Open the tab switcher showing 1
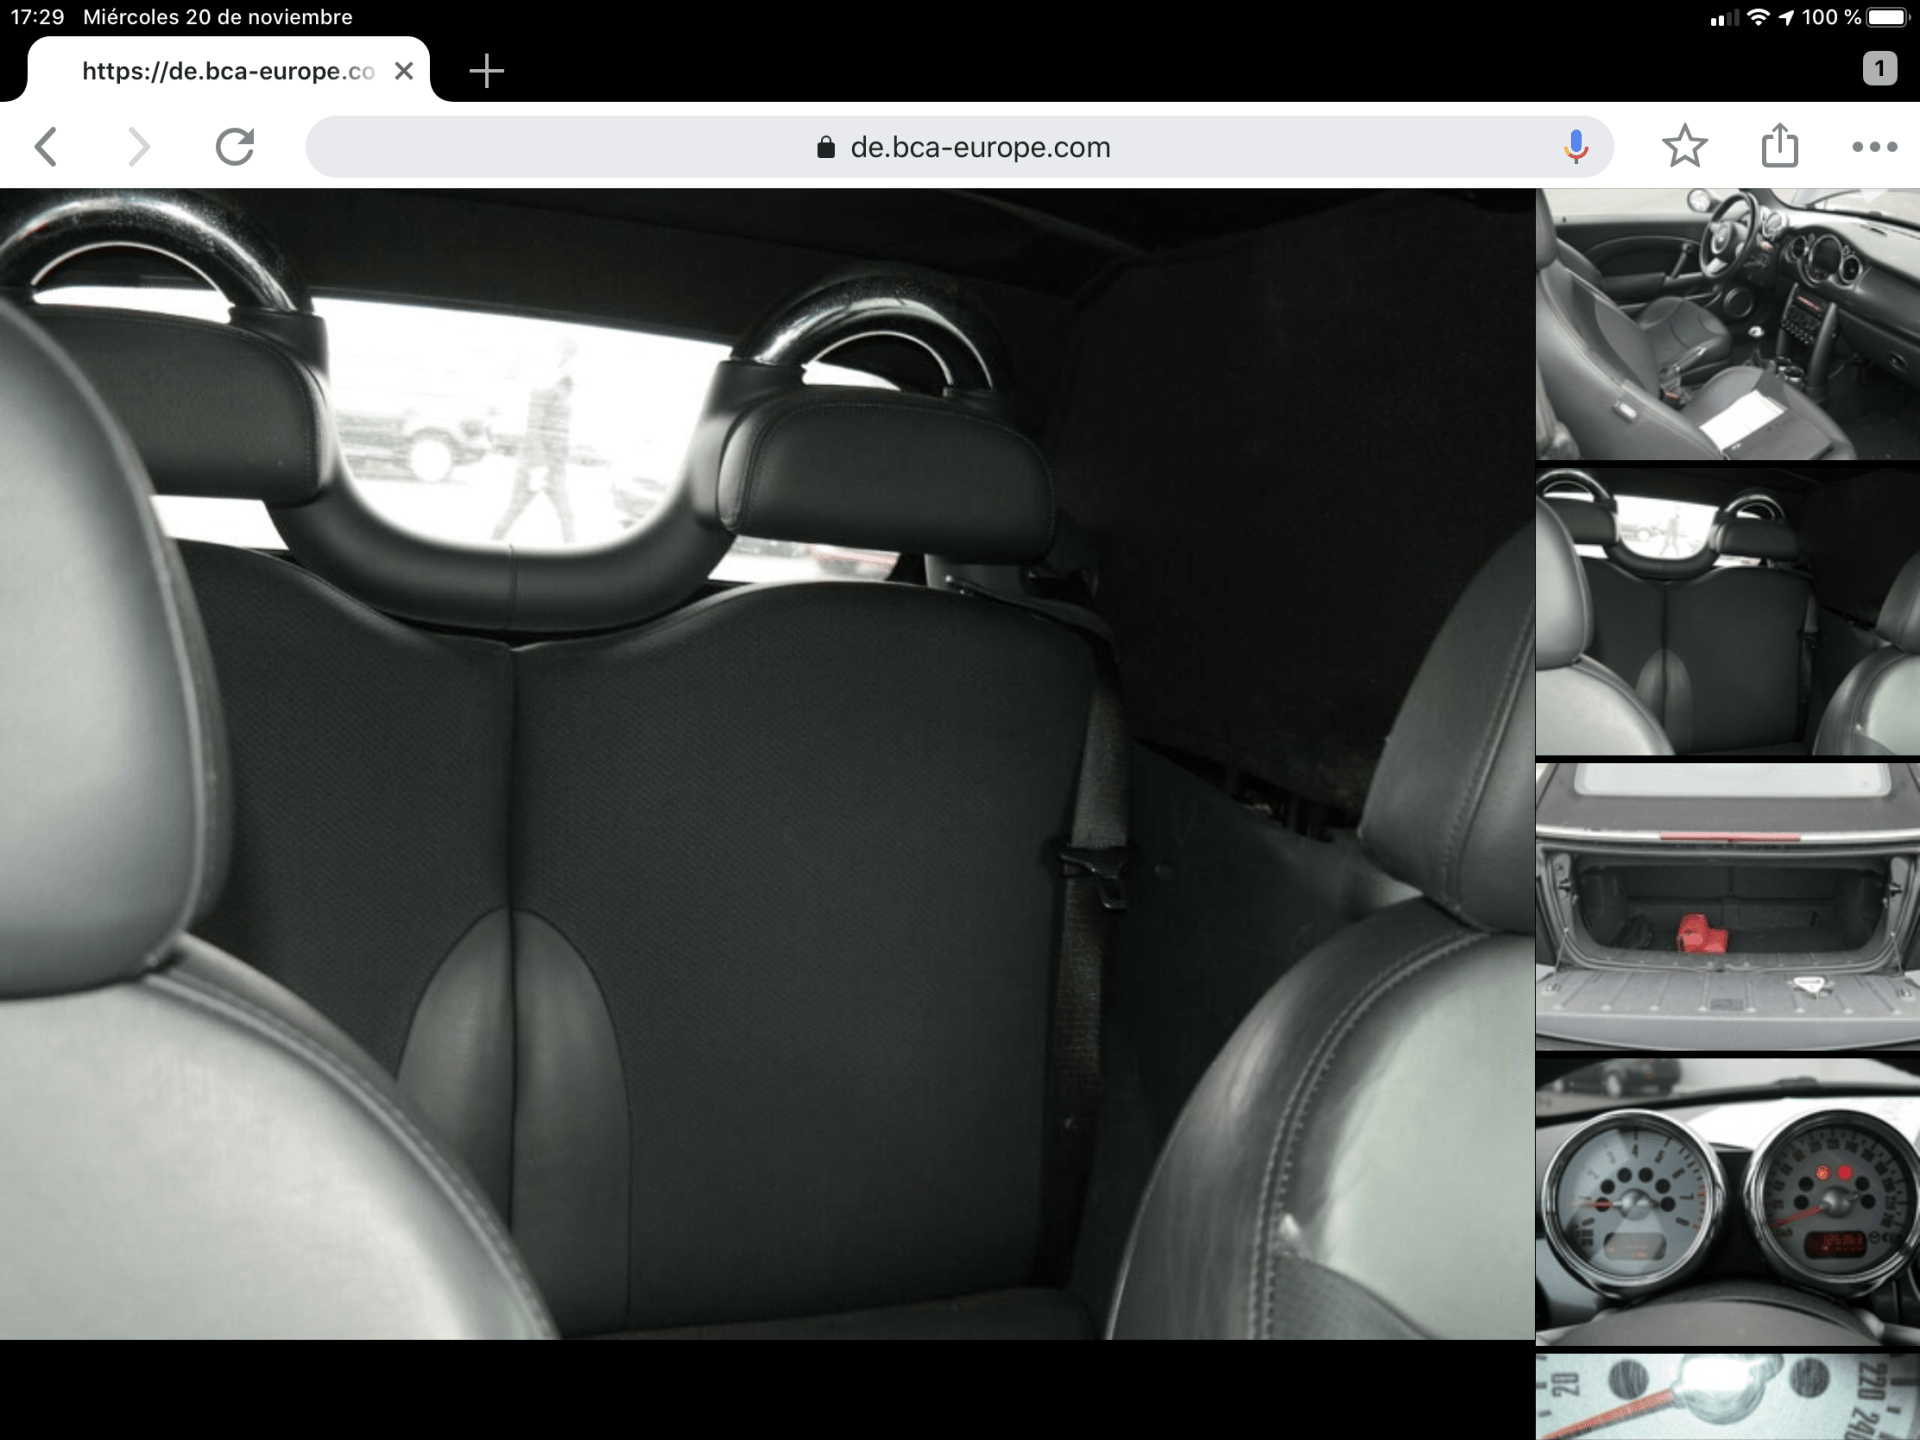 [1879, 69]
